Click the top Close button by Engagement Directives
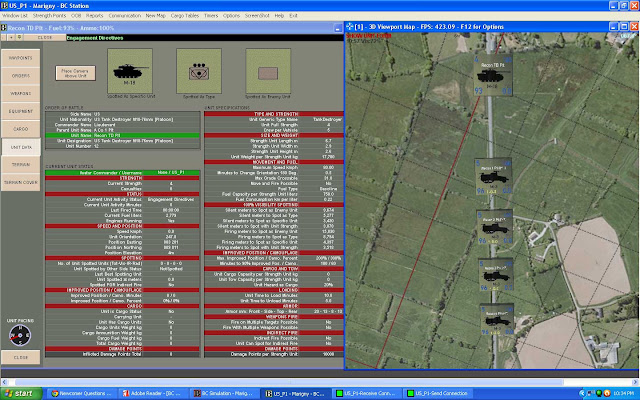This screenshot has height=400, width=640. click(44, 38)
